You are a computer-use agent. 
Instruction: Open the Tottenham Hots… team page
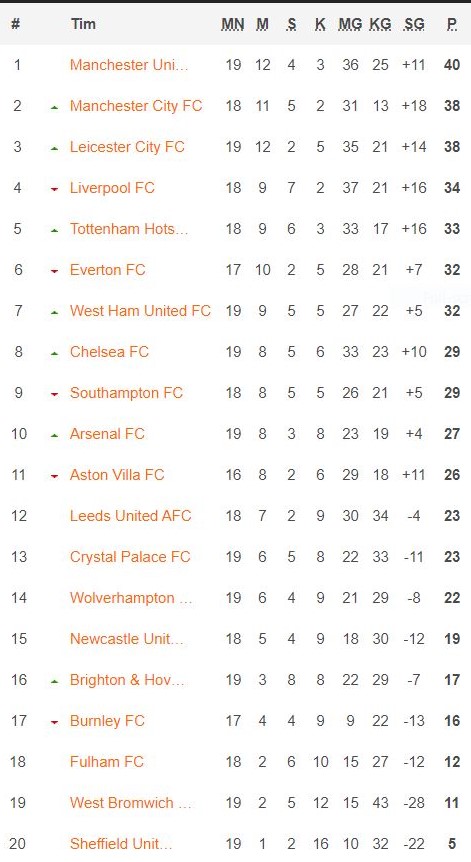tap(129, 229)
